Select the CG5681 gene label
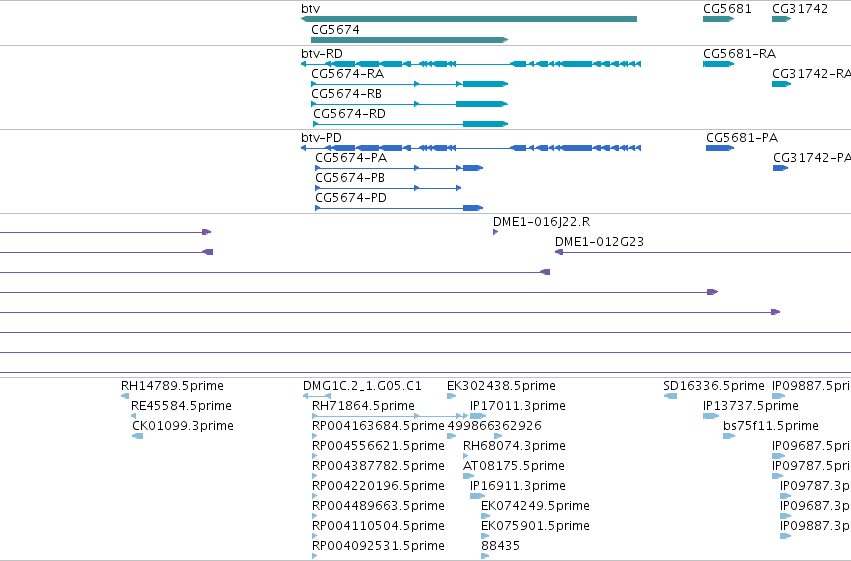 [x=727, y=9]
